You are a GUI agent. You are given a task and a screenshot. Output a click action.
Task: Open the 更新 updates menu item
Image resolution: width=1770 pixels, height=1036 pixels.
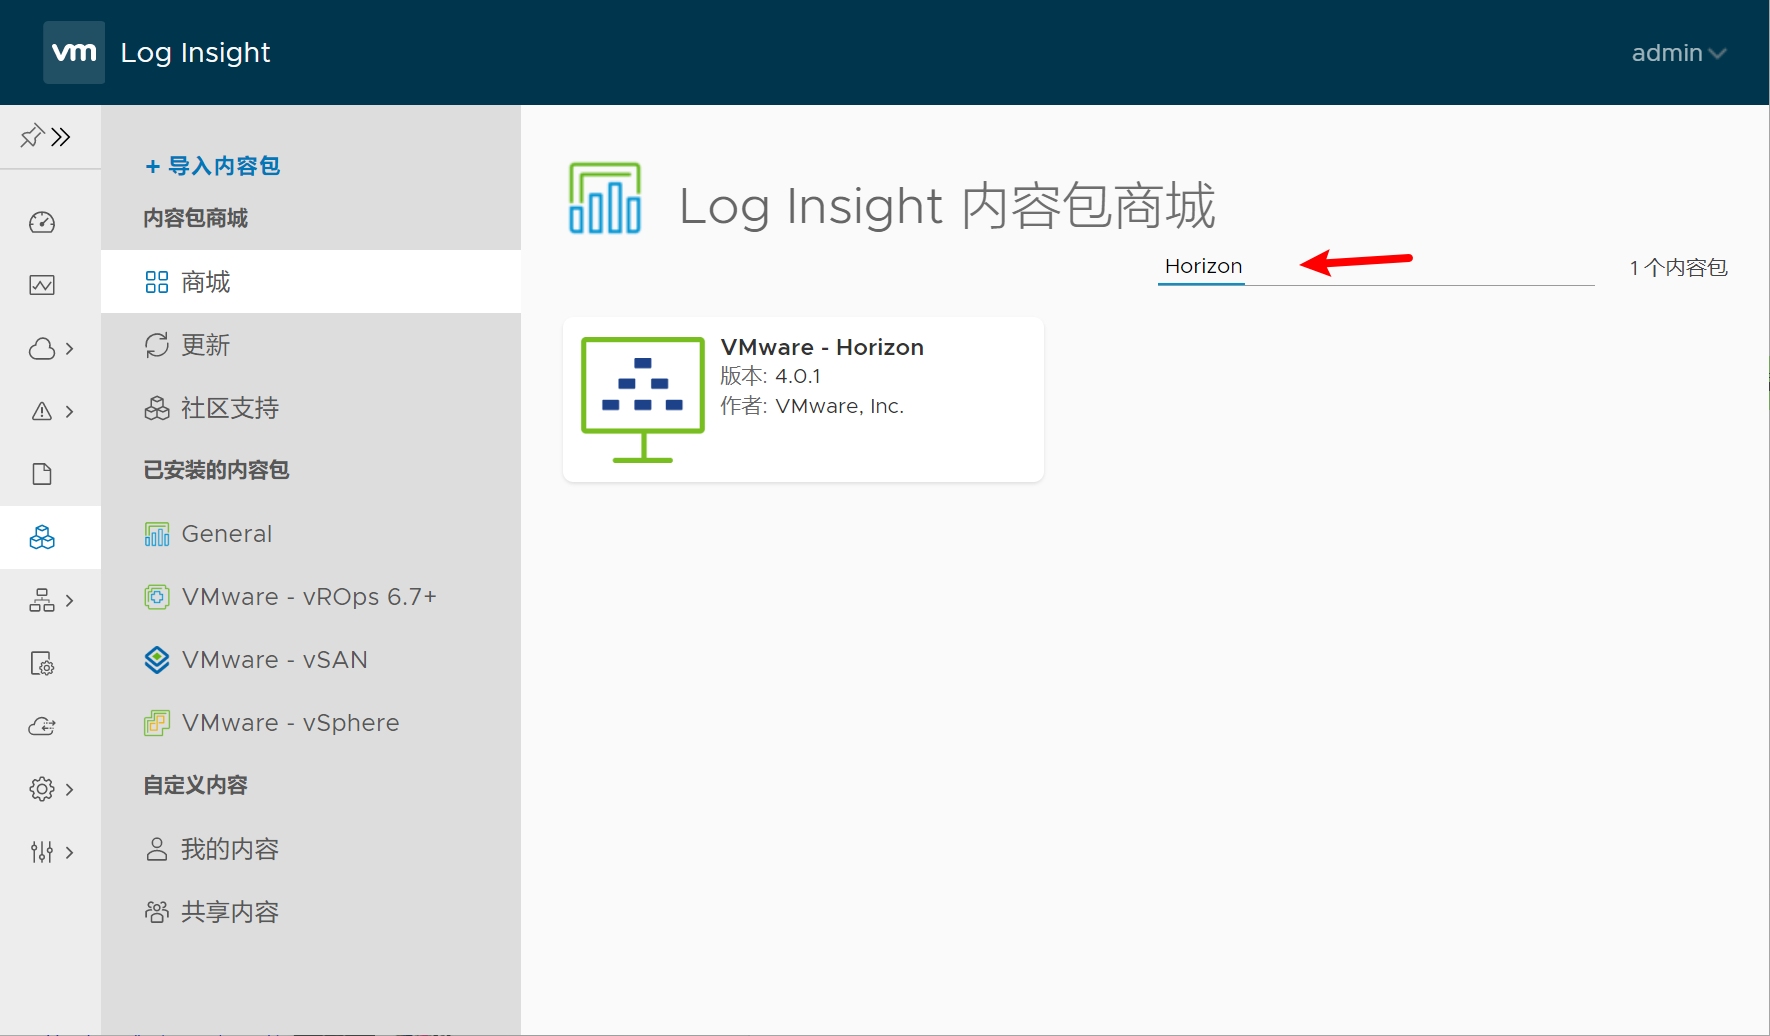(206, 345)
